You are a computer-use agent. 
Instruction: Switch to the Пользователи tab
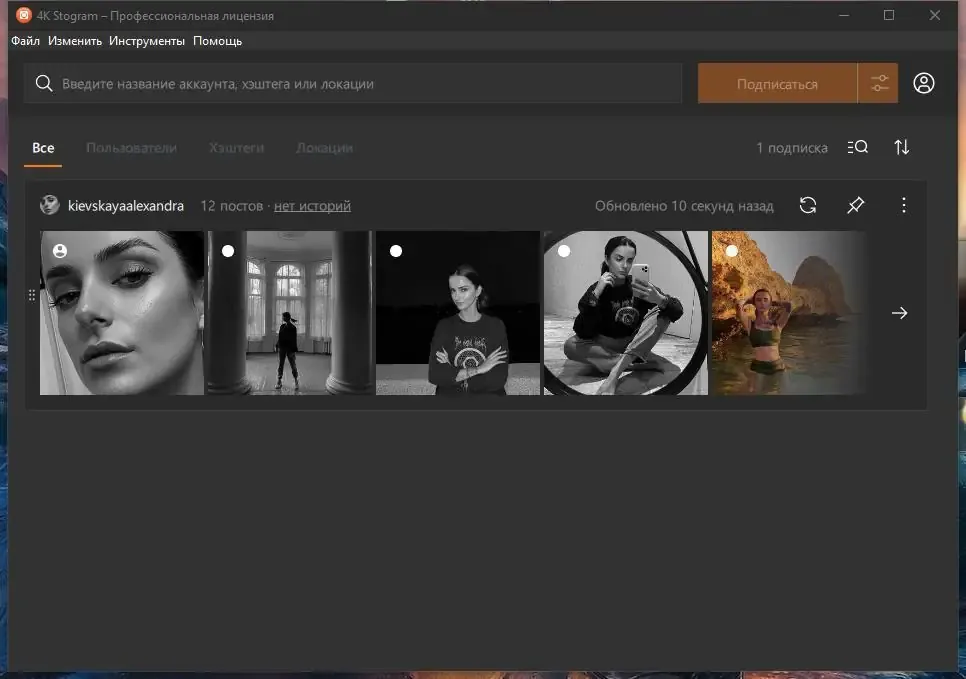(x=131, y=148)
